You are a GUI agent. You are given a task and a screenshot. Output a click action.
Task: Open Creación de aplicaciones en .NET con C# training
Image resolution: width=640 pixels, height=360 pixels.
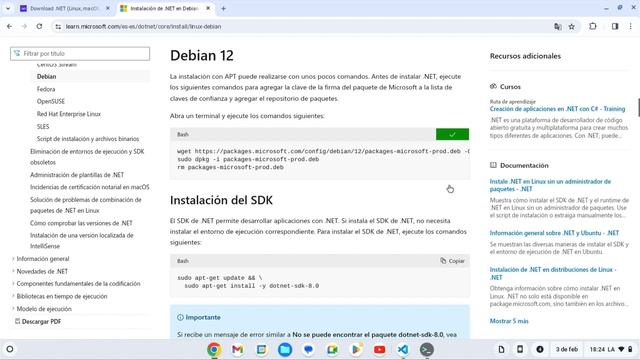tap(557, 109)
